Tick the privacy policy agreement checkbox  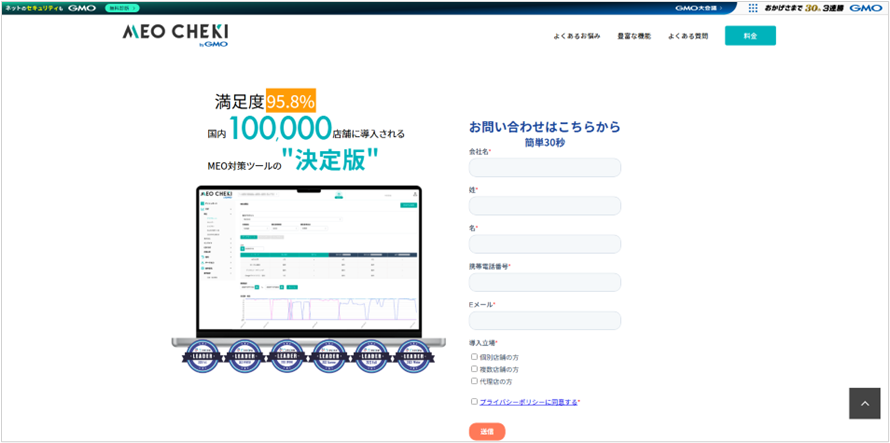click(x=474, y=401)
